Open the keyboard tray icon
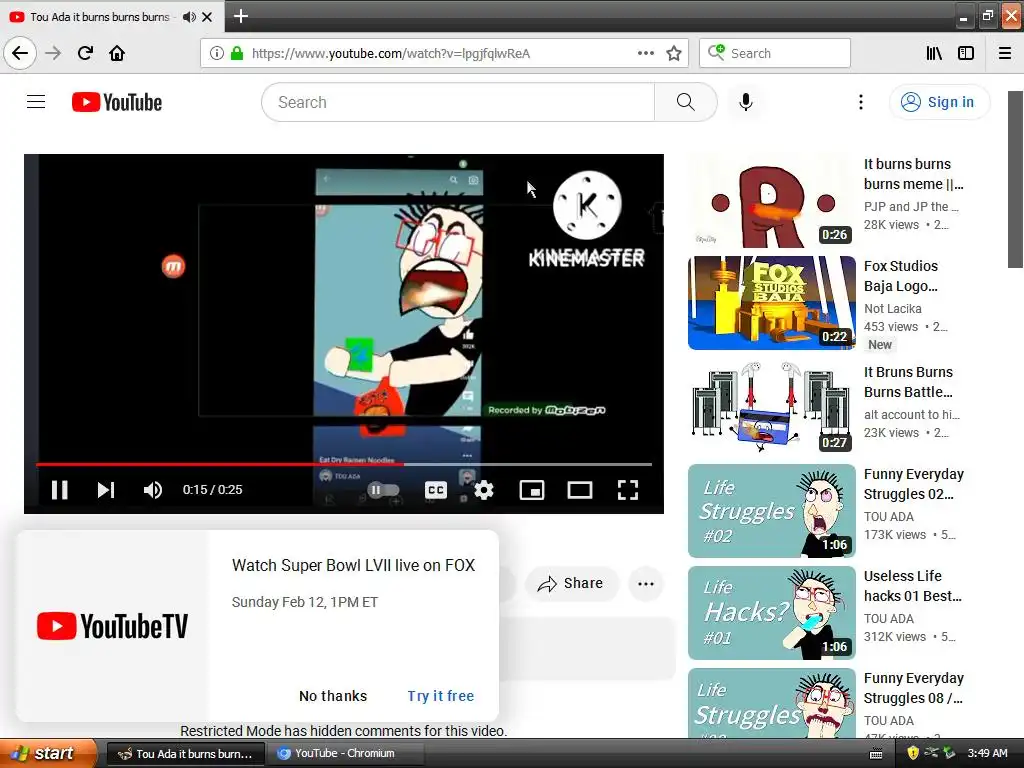Screen dimensions: 1024x768 [876, 754]
